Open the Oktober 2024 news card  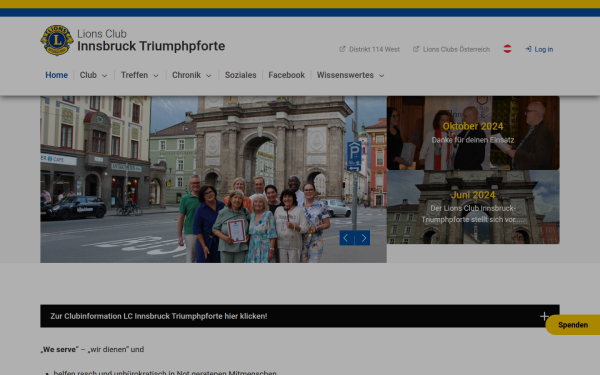coord(473,133)
